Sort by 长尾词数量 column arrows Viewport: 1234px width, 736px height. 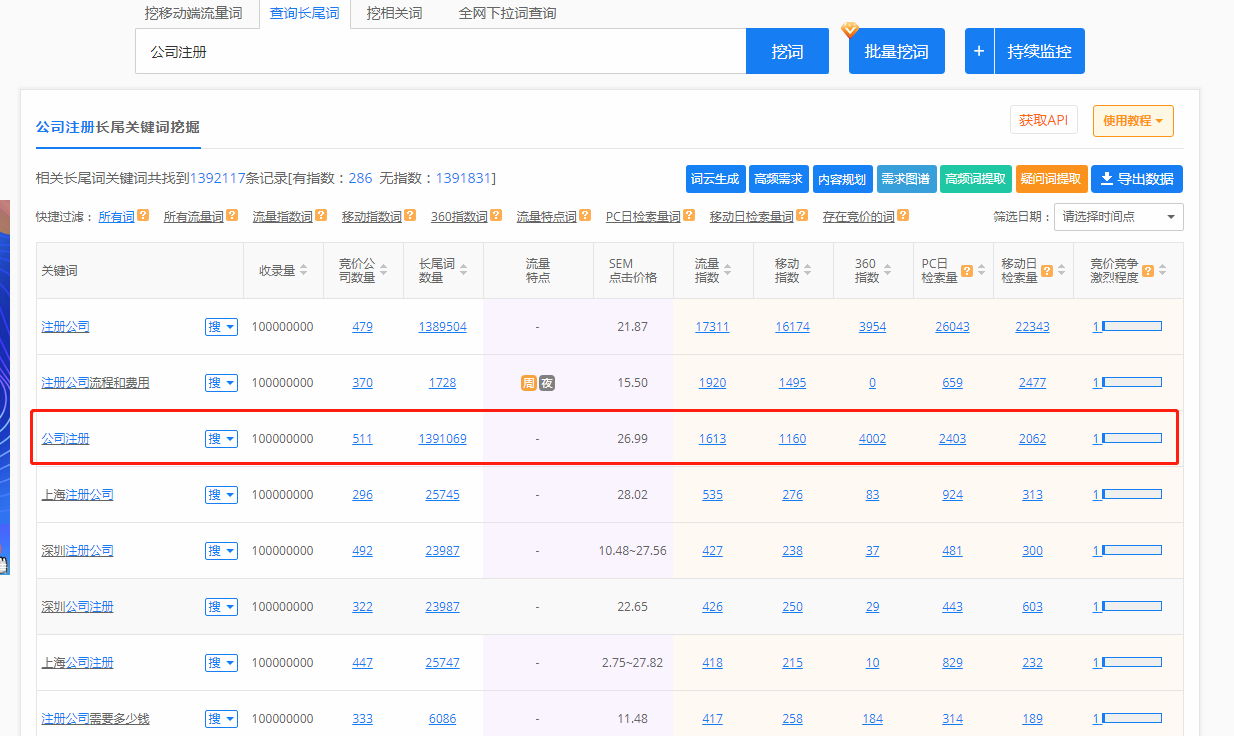point(464,270)
